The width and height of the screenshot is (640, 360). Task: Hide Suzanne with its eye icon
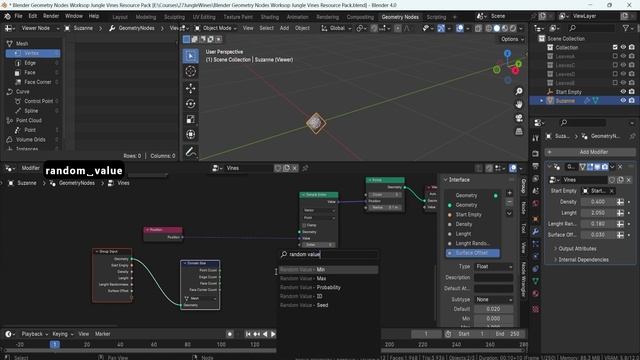(623, 100)
